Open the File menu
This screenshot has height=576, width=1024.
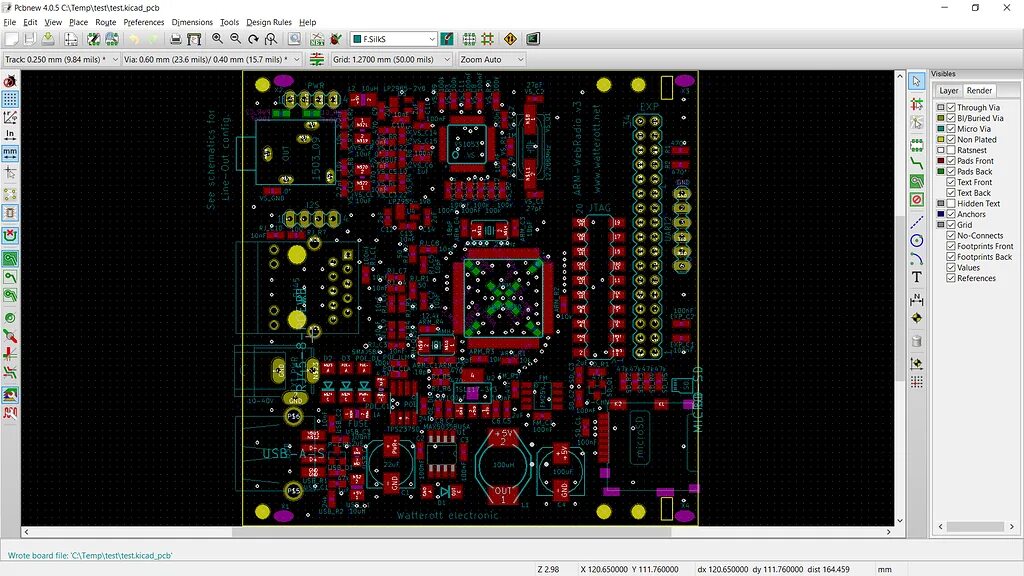tap(10, 22)
